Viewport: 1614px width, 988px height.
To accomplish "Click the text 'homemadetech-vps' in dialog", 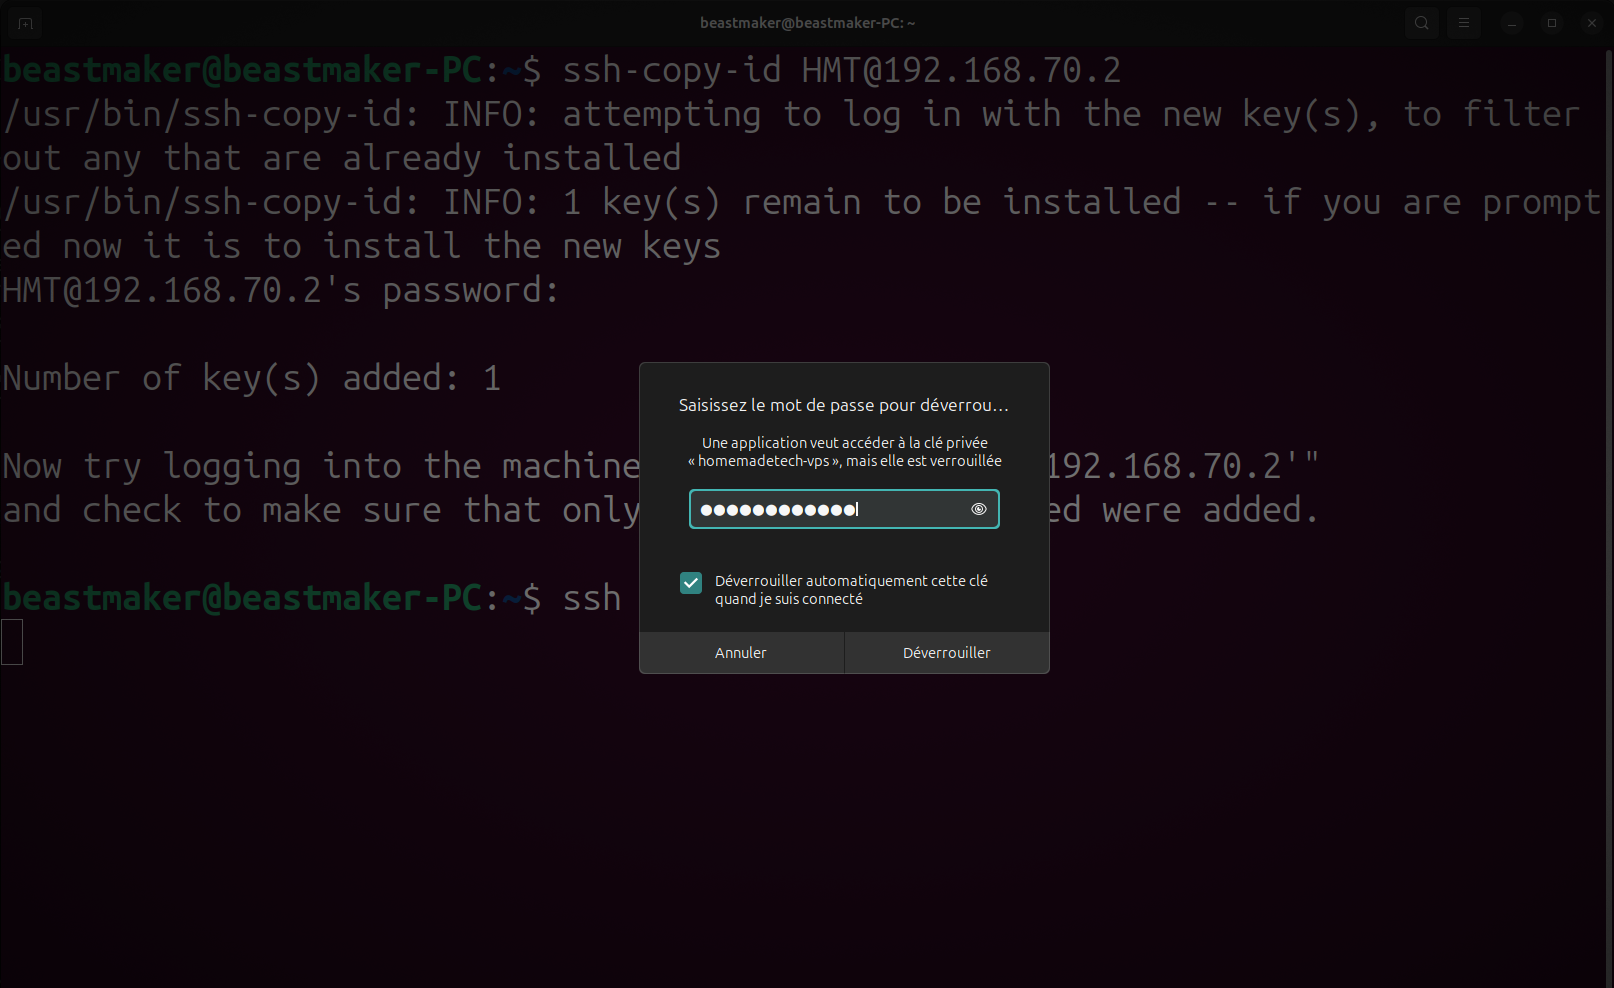I will click(764, 461).
